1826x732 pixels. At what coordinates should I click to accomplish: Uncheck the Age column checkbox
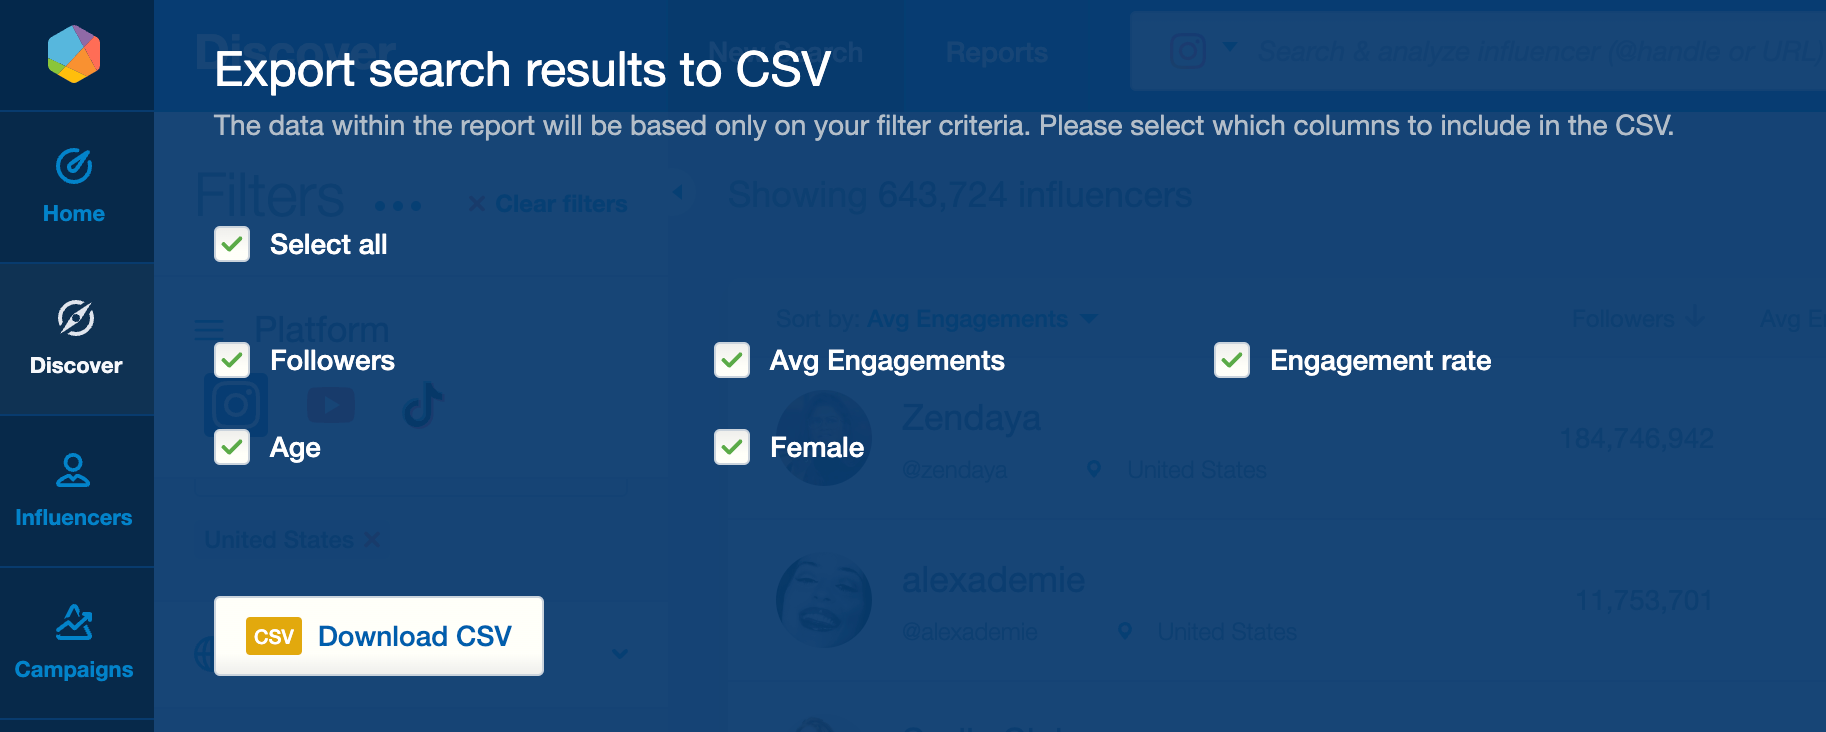232,447
